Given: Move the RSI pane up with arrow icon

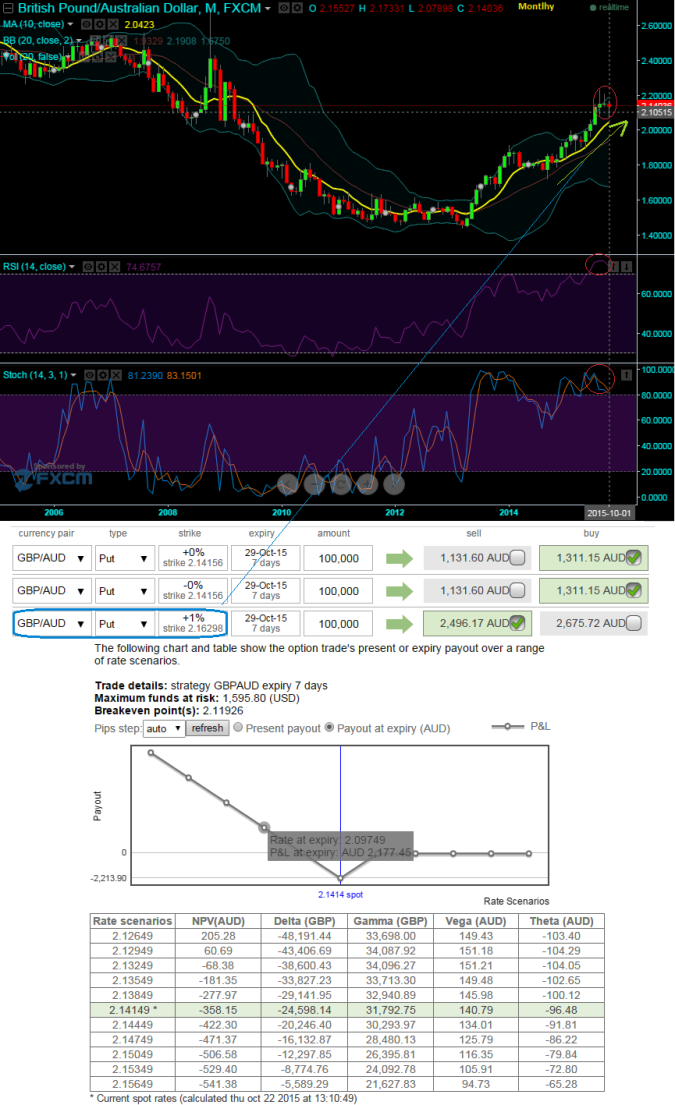Looking at the screenshot, I should point(614,266).
